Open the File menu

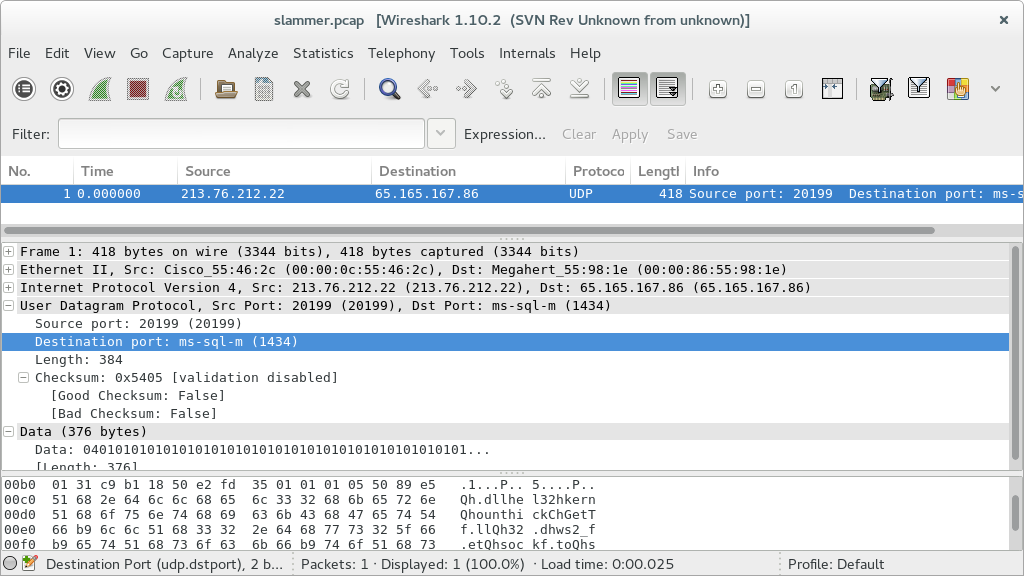coord(19,54)
